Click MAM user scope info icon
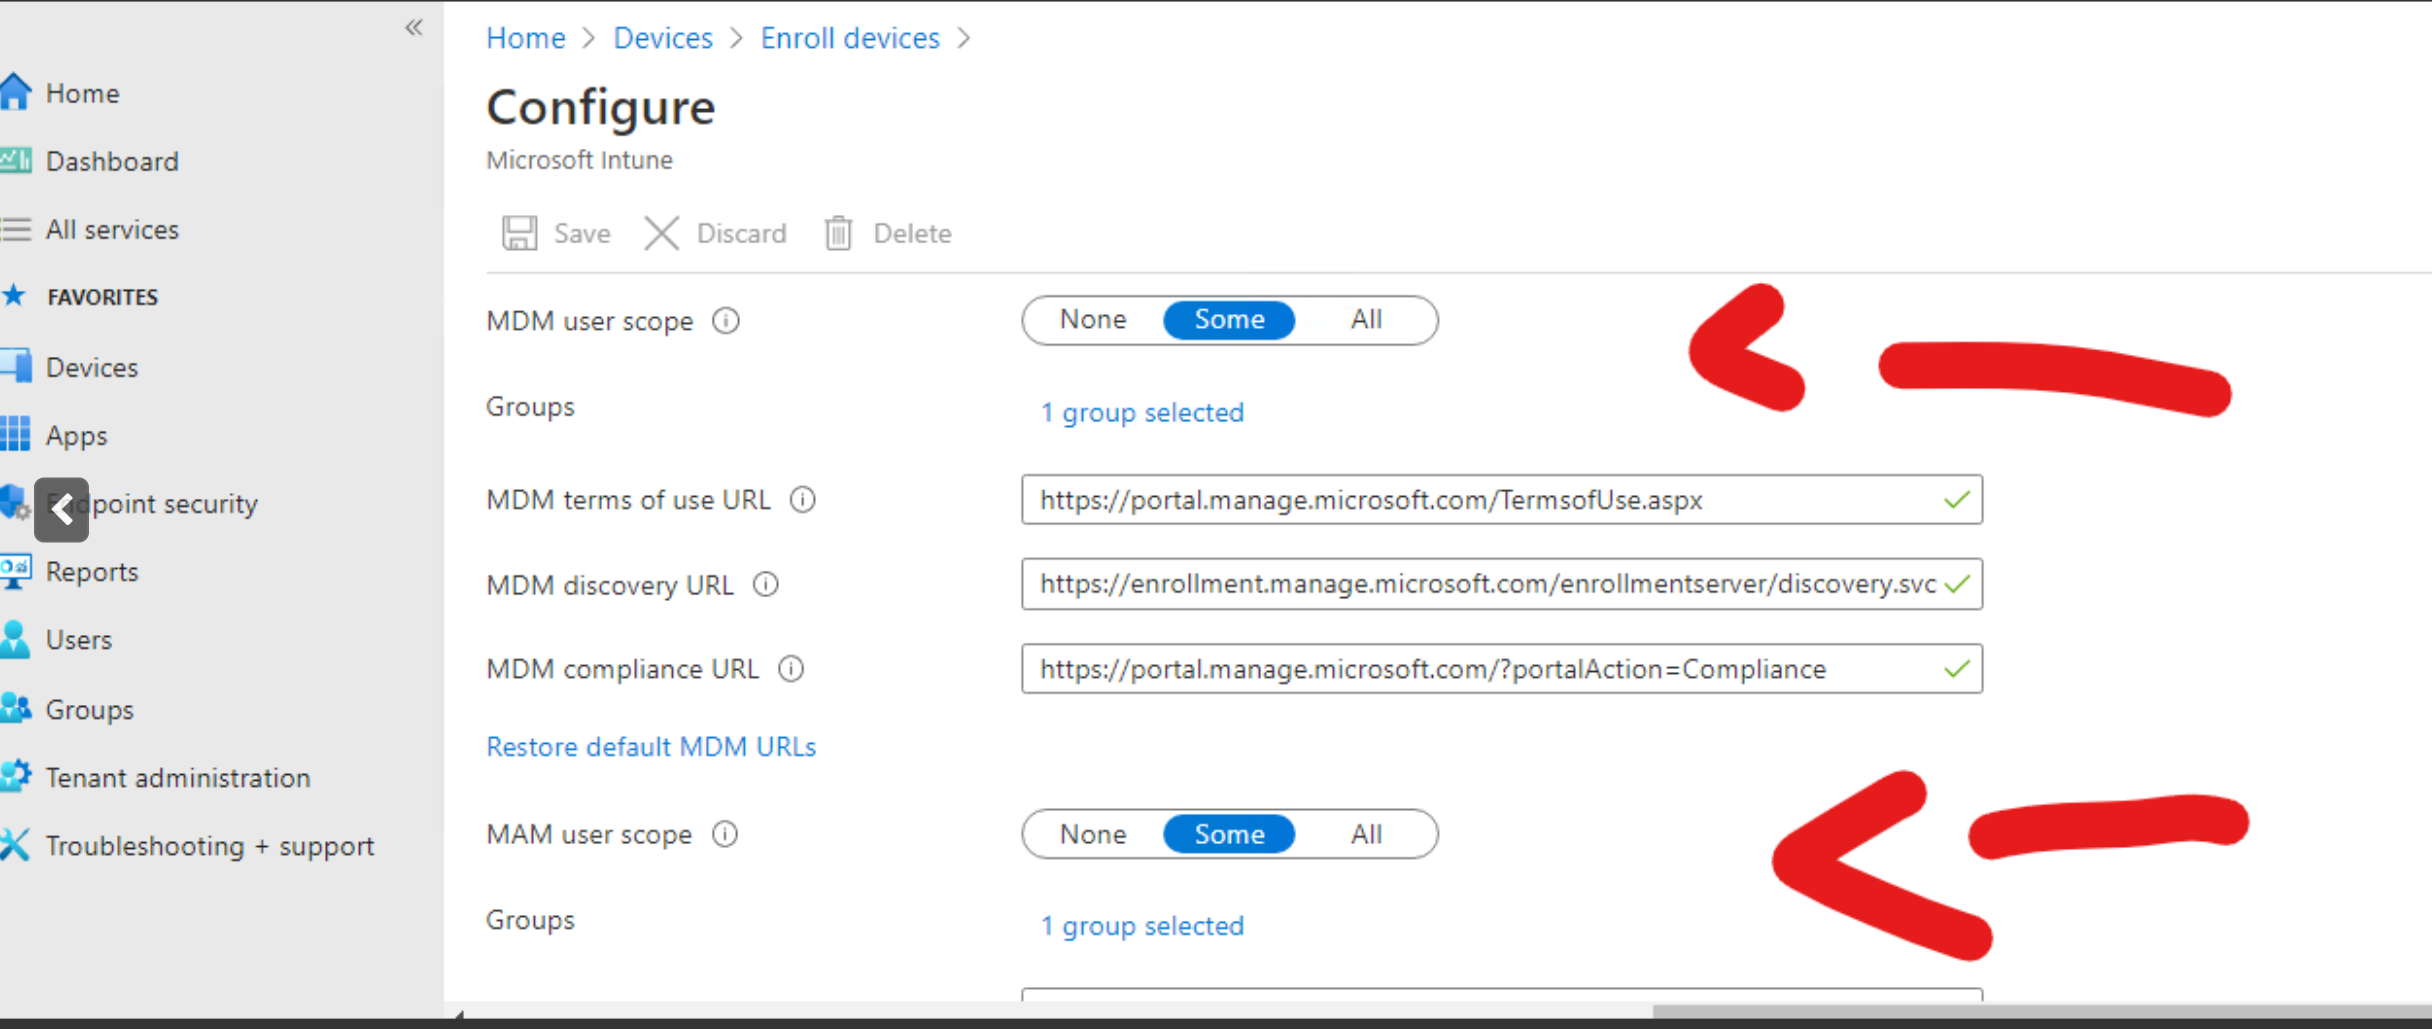 tap(725, 834)
